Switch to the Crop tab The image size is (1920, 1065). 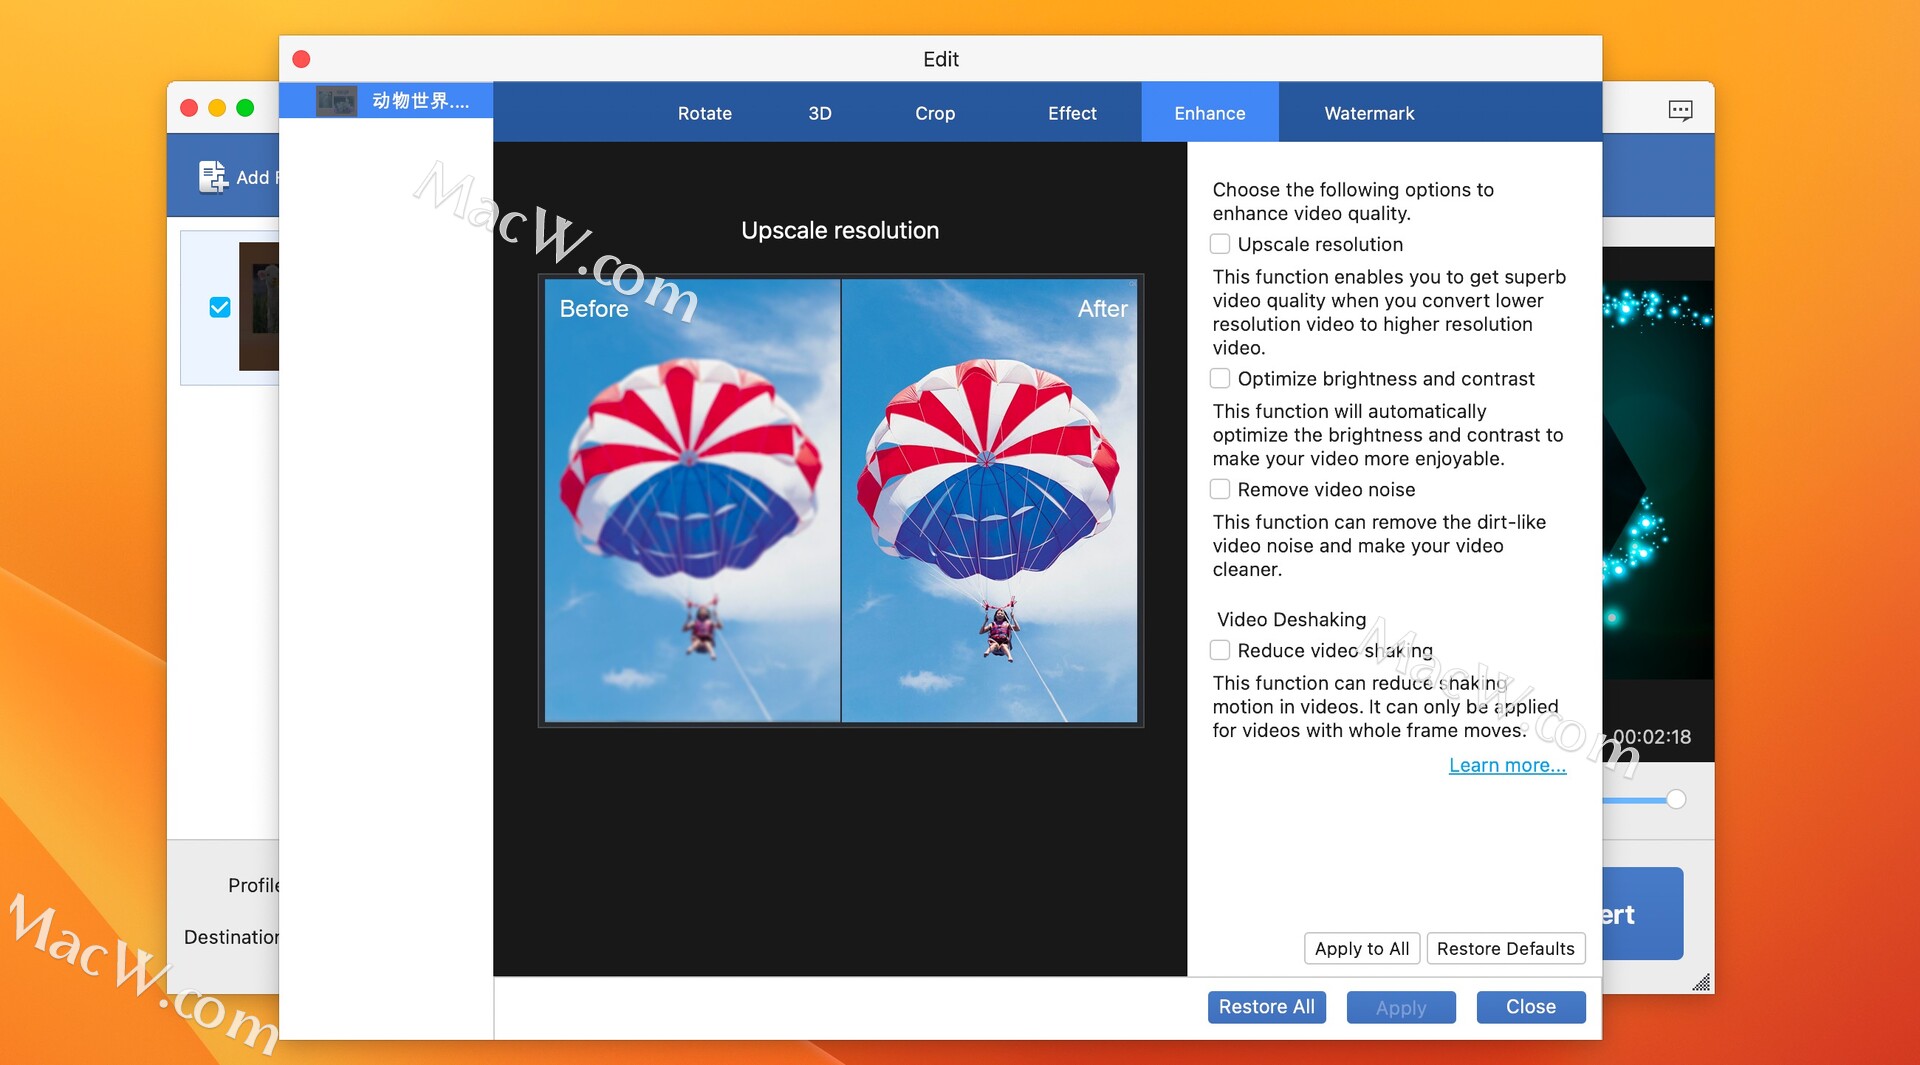tap(934, 113)
